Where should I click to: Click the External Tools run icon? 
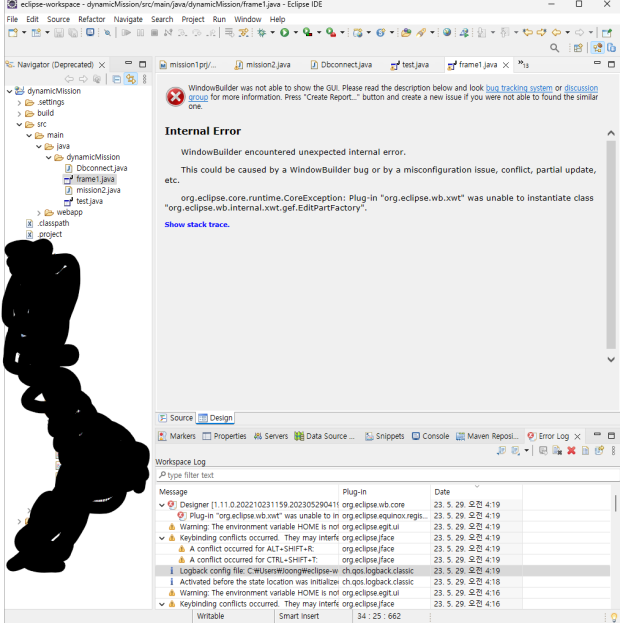click(x=331, y=33)
